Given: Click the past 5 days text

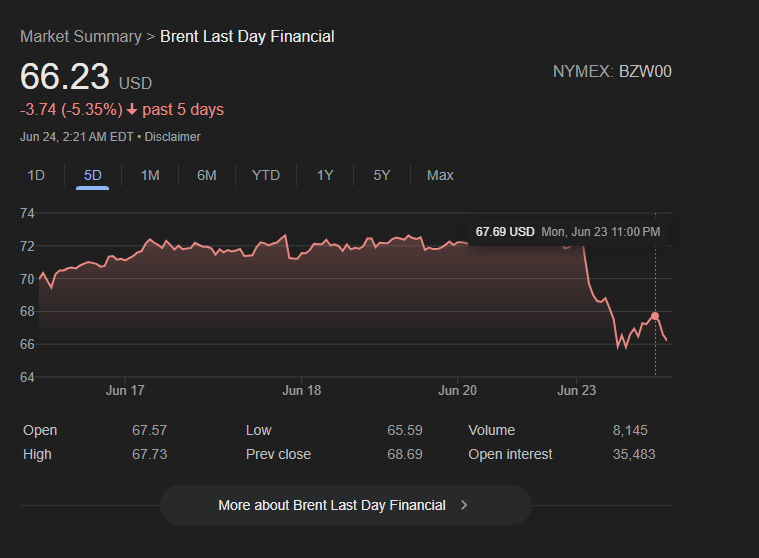Looking at the screenshot, I should point(183,110).
